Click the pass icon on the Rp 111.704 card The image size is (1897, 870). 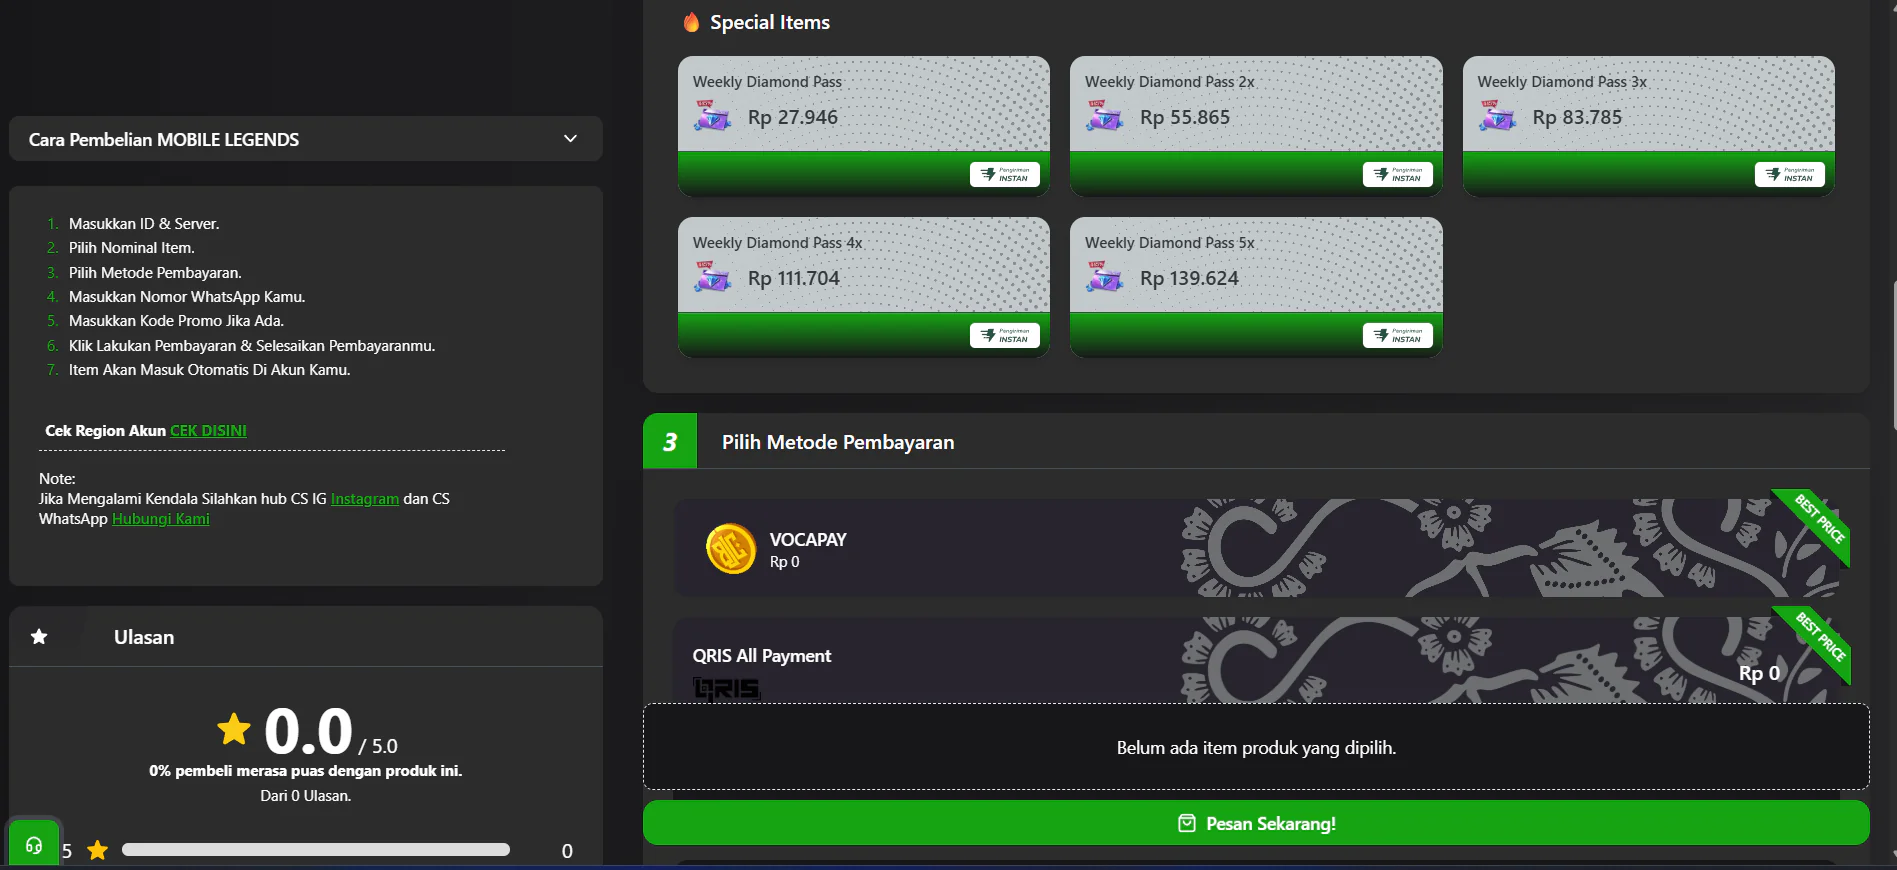coord(713,277)
